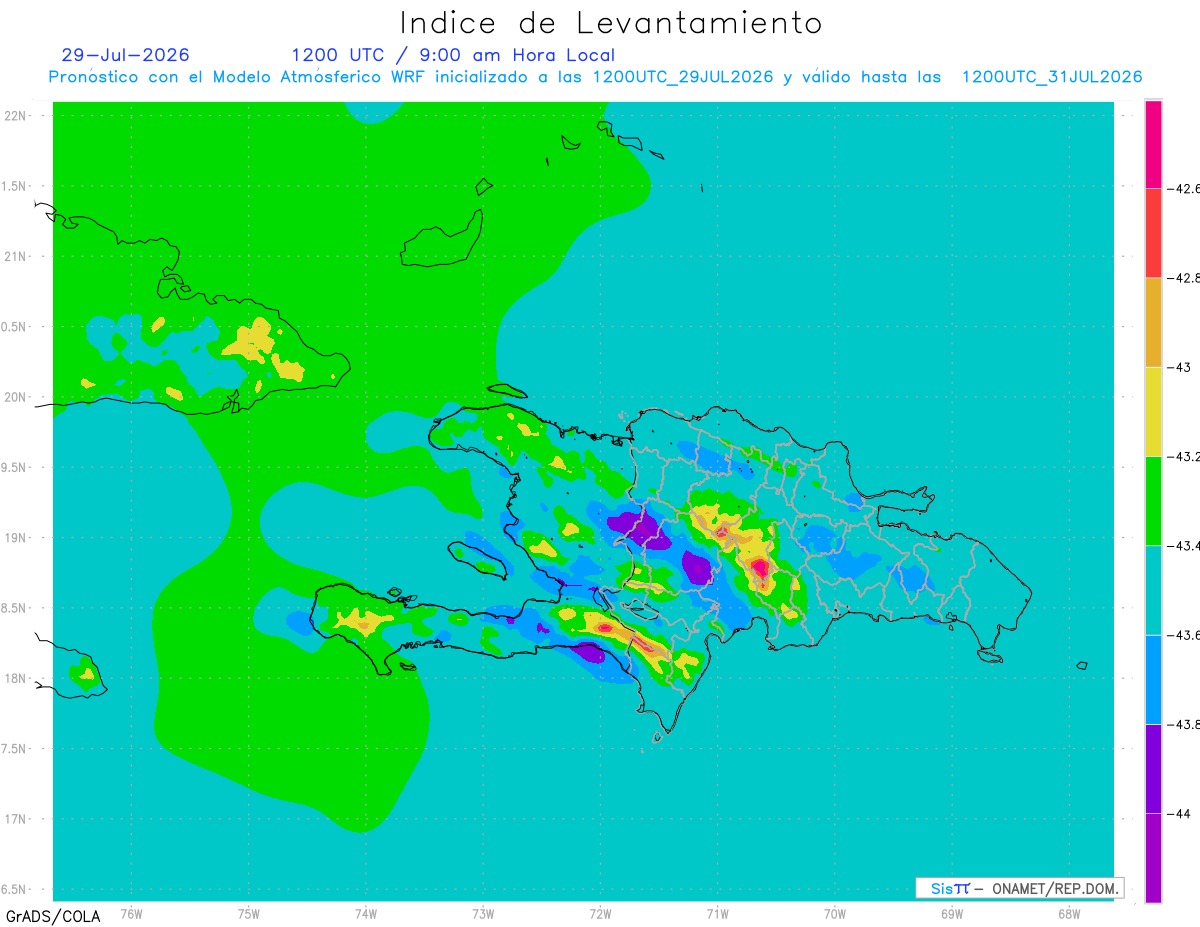The width and height of the screenshot is (1200, 927).
Task: Click the '76W' longitude label
Action: pos(131,913)
